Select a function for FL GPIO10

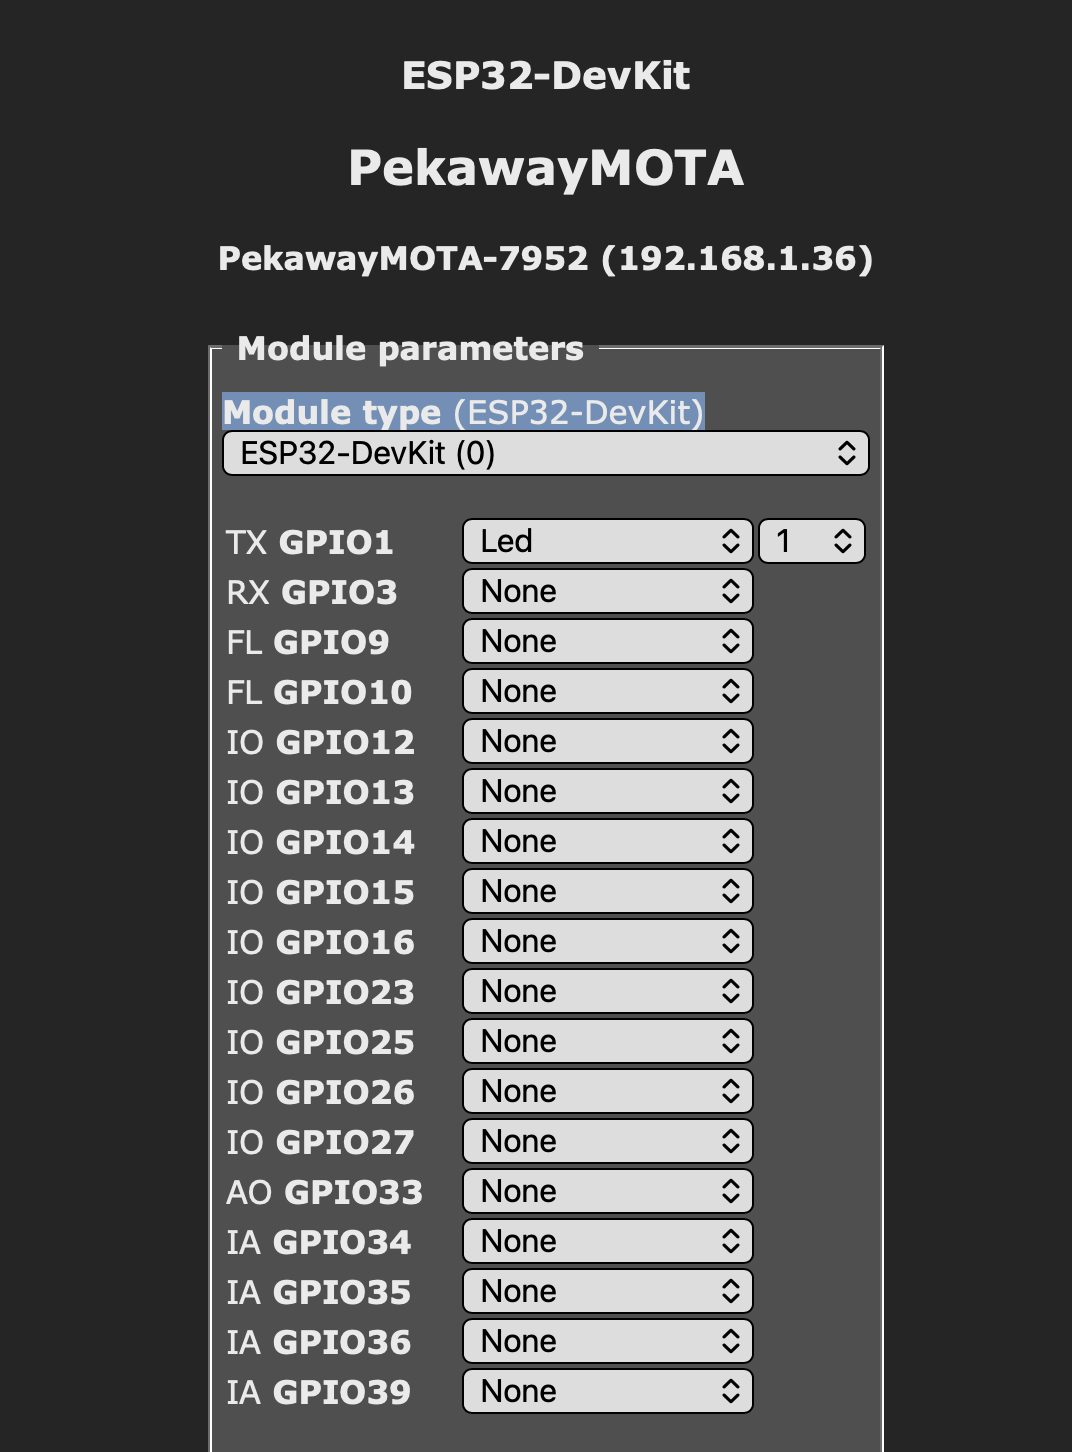607,691
